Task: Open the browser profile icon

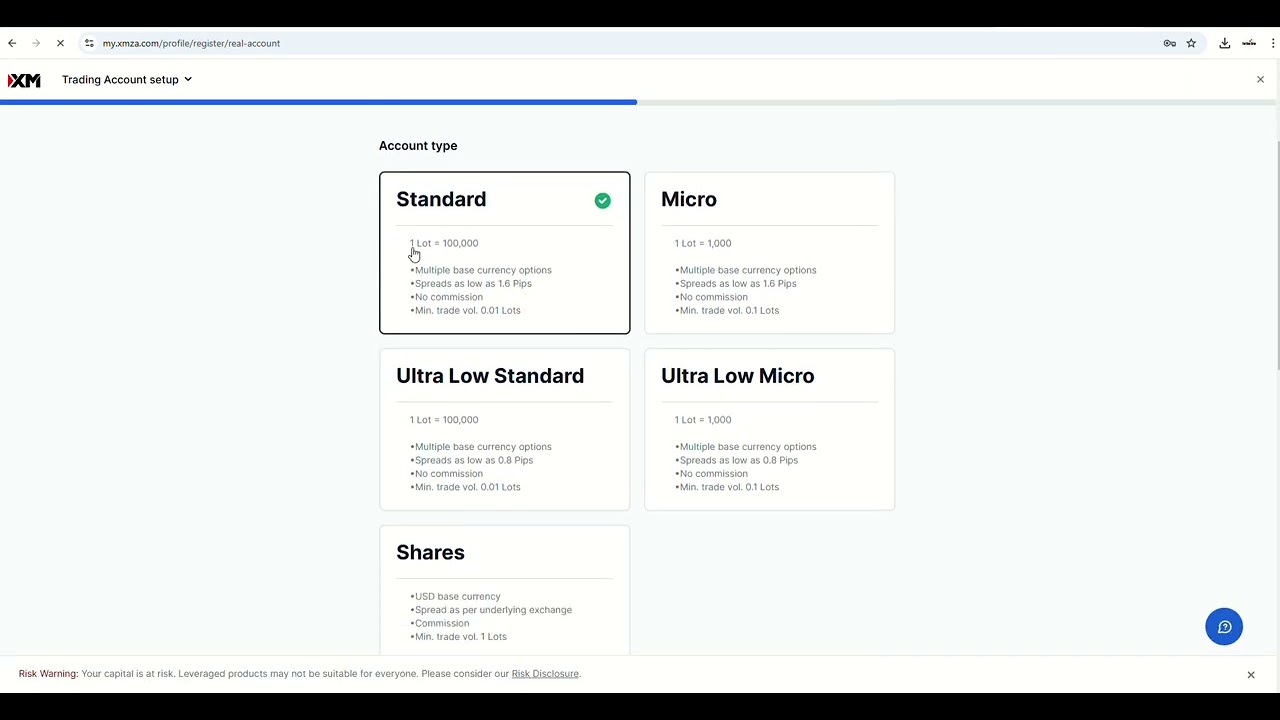Action: [1249, 43]
